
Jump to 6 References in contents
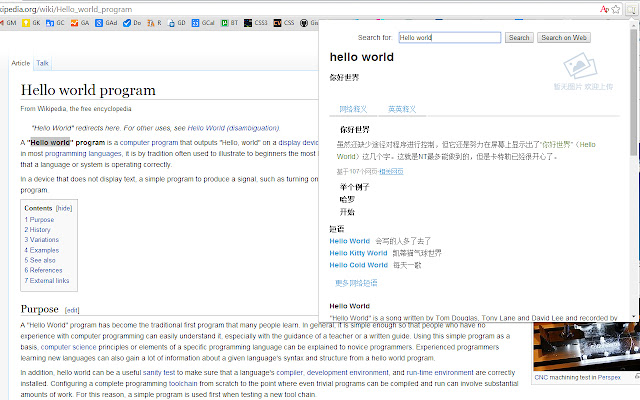[43, 270]
